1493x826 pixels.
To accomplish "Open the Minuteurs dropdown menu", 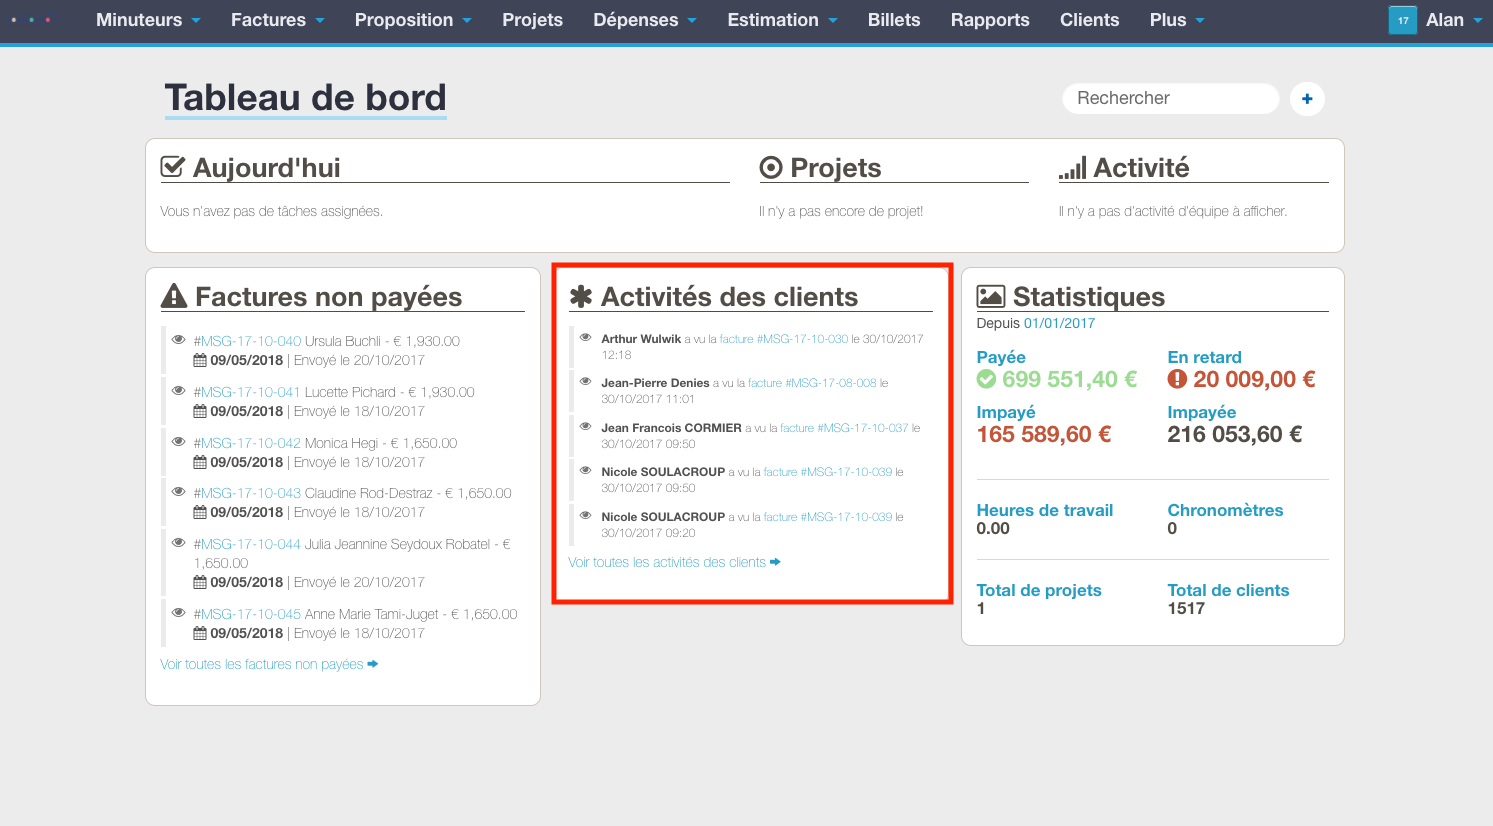I will point(148,20).
